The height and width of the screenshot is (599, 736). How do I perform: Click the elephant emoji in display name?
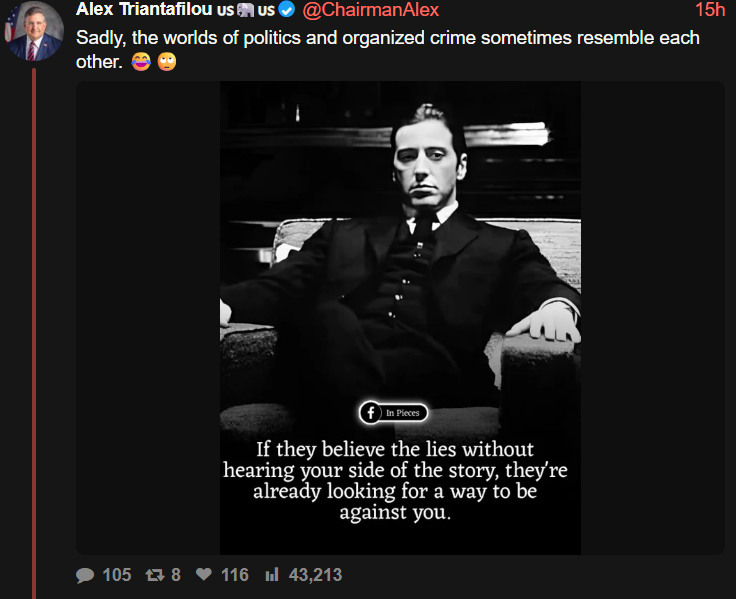pos(247,10)
